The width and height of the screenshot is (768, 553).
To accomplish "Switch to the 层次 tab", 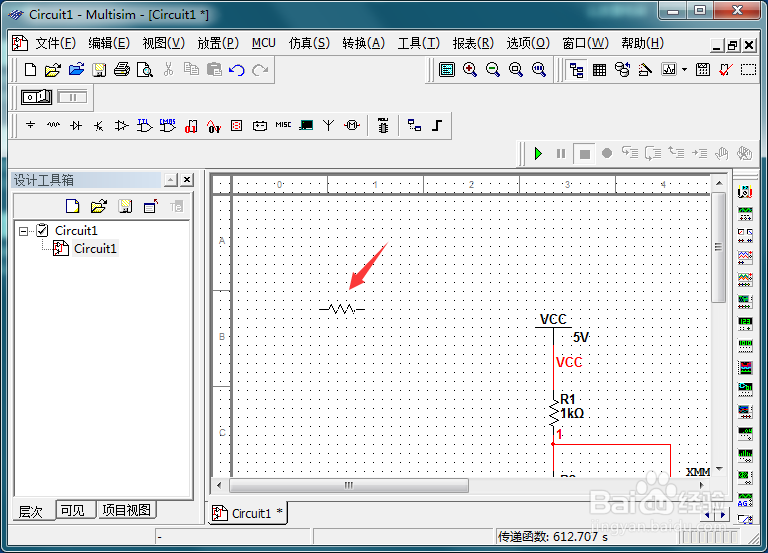I will (30, 512).
